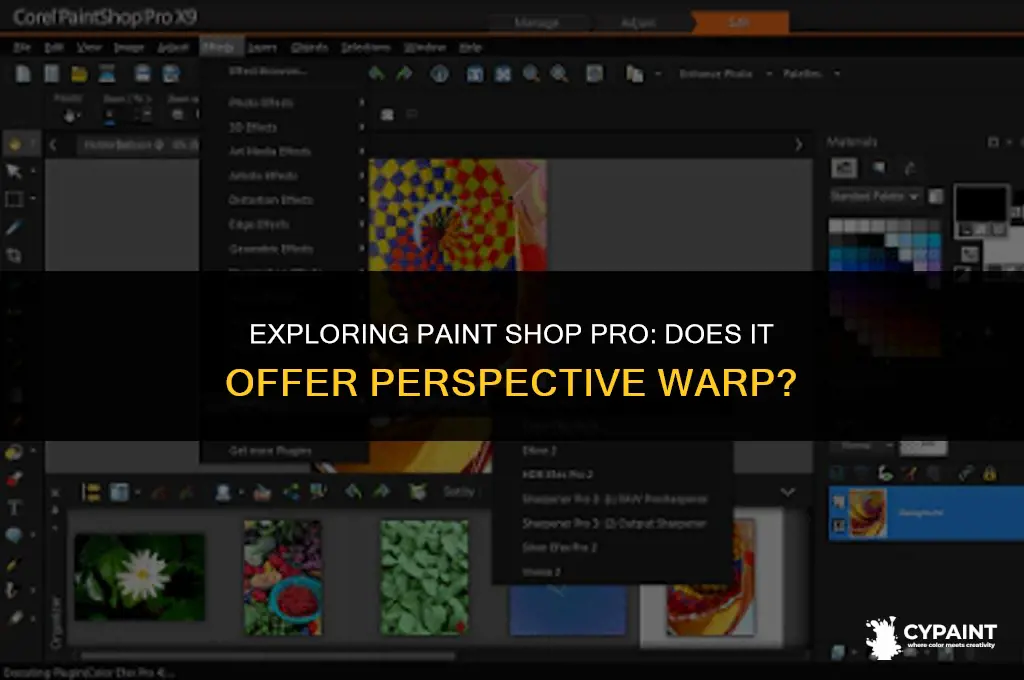Viewport: 1024px width, 680px height.
Task: Click the green Undo arrow icon
Action: 377,74
